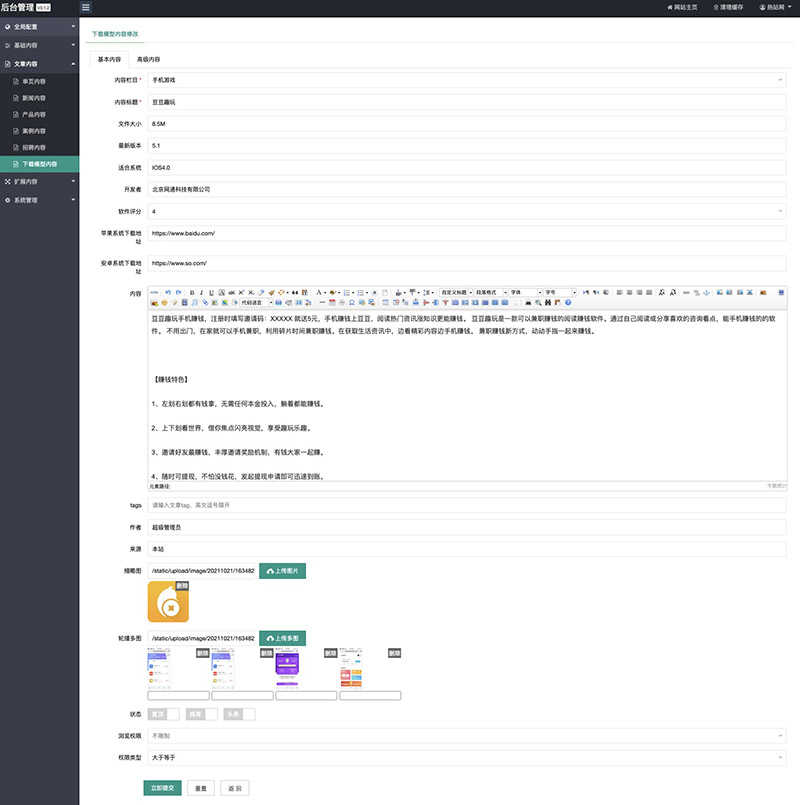Click the horizontal rule icon
Image resolution: width=800 pixels, height=805 pixels.
pyautogui.click(x=322, y=302)
